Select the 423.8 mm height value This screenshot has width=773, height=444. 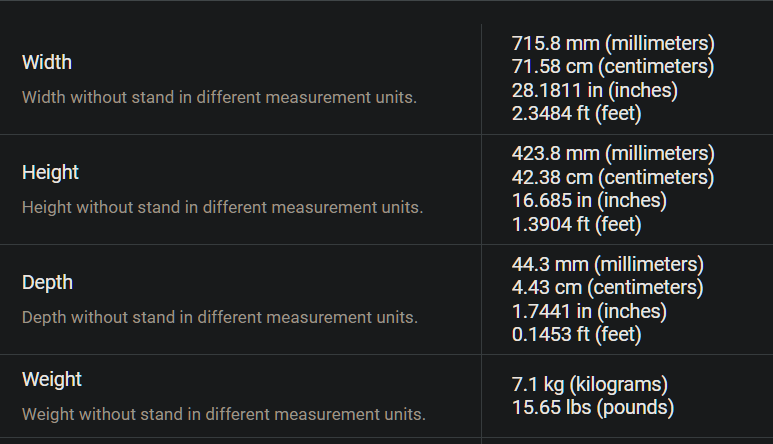(613, 153)
